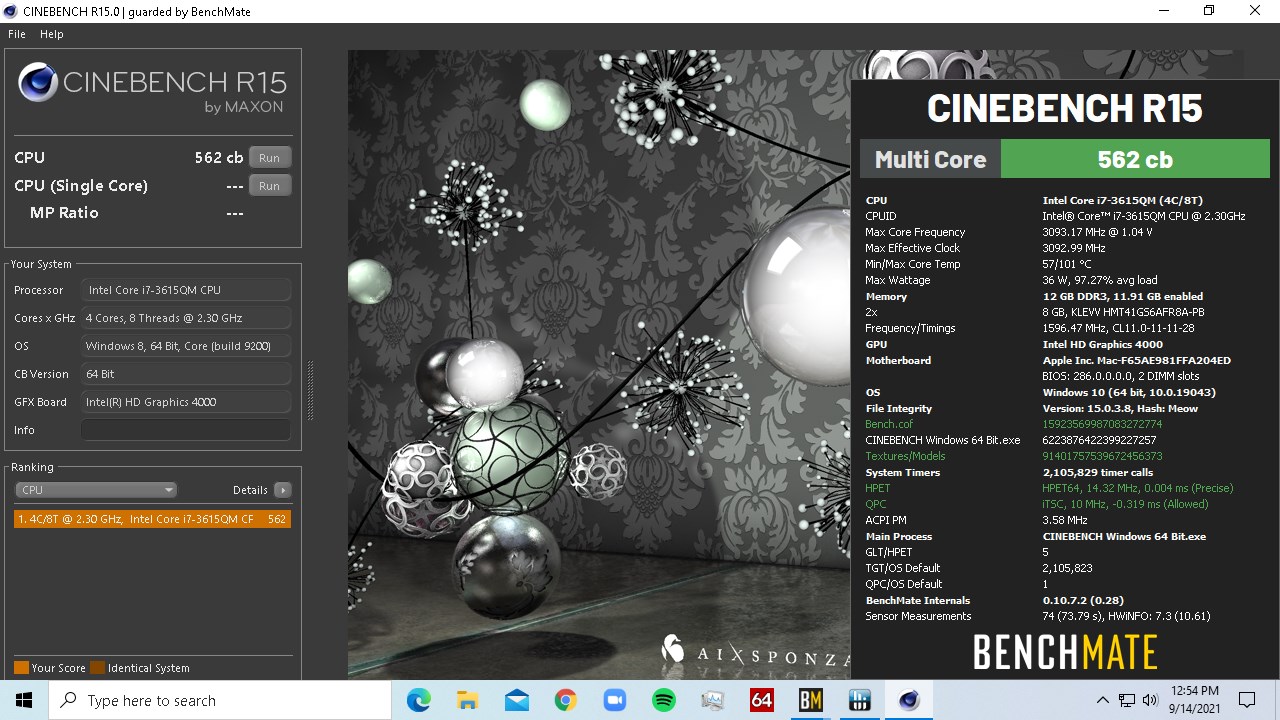Click the Info text field
The width and height of the screenshot is (1280, 720).
[186, 430]
